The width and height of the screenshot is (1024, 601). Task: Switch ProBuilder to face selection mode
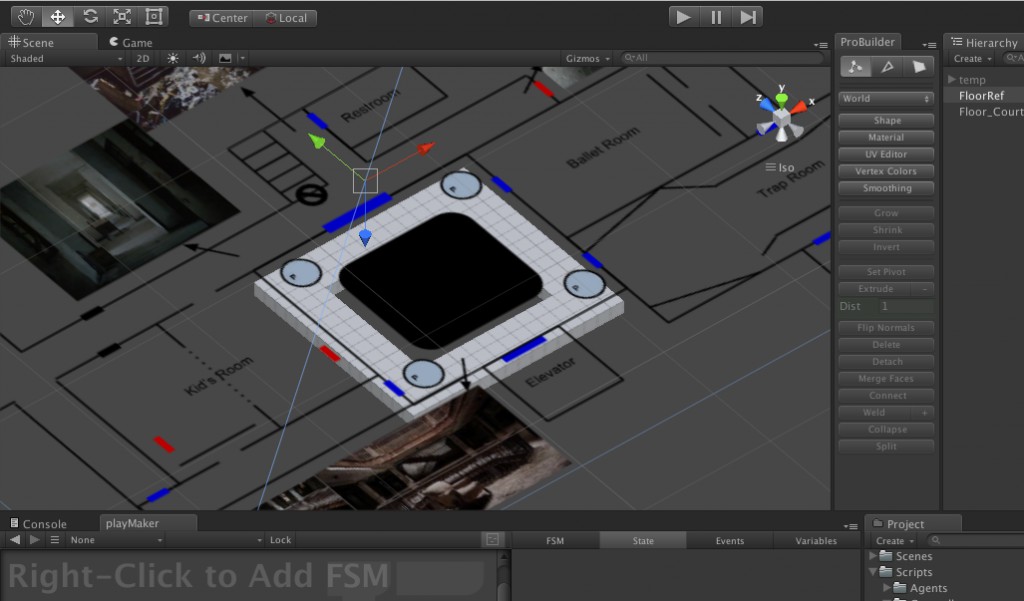tap(918, 67)
